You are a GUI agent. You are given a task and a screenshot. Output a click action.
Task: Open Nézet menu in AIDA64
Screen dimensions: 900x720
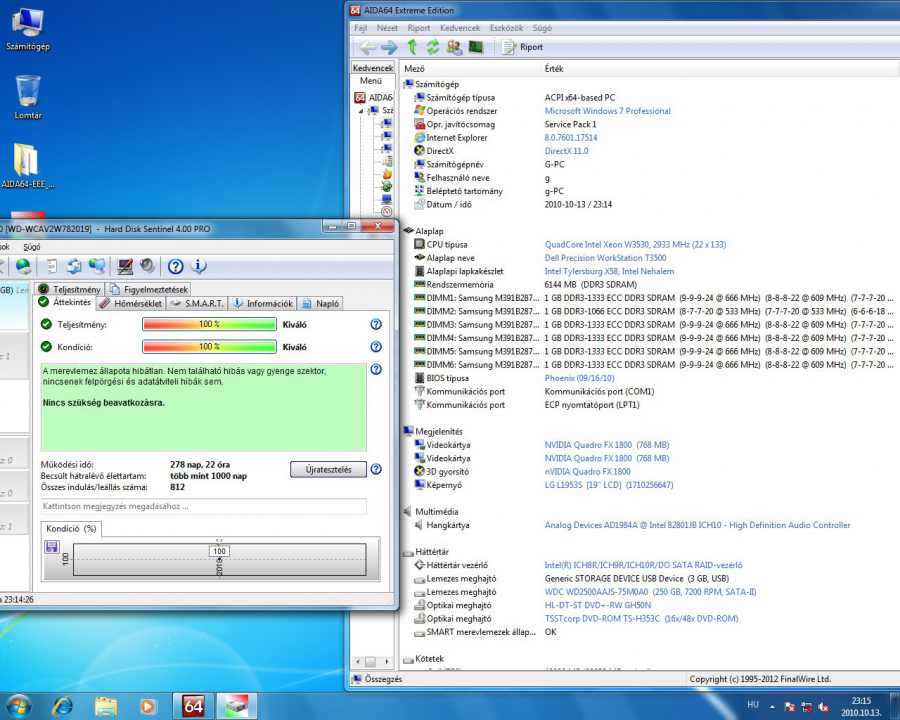(x=387, y=28)
